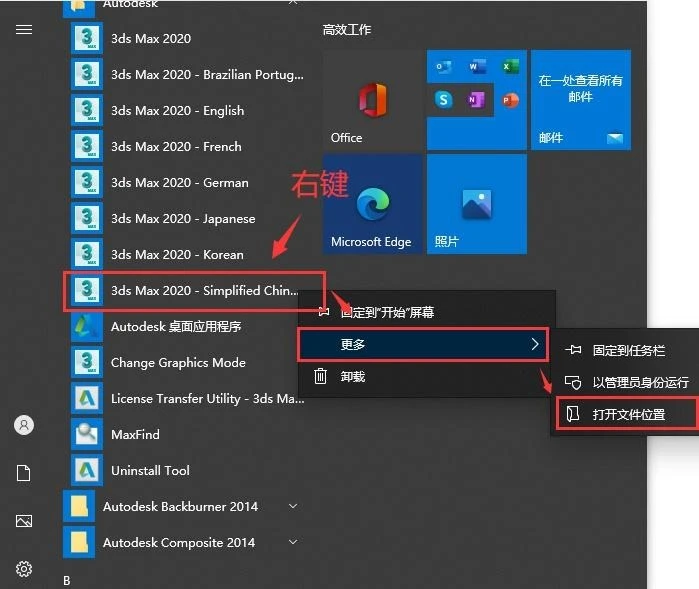Open the Photos (照片) tile
Screen dimensions: 699x589
click(476, 204)
